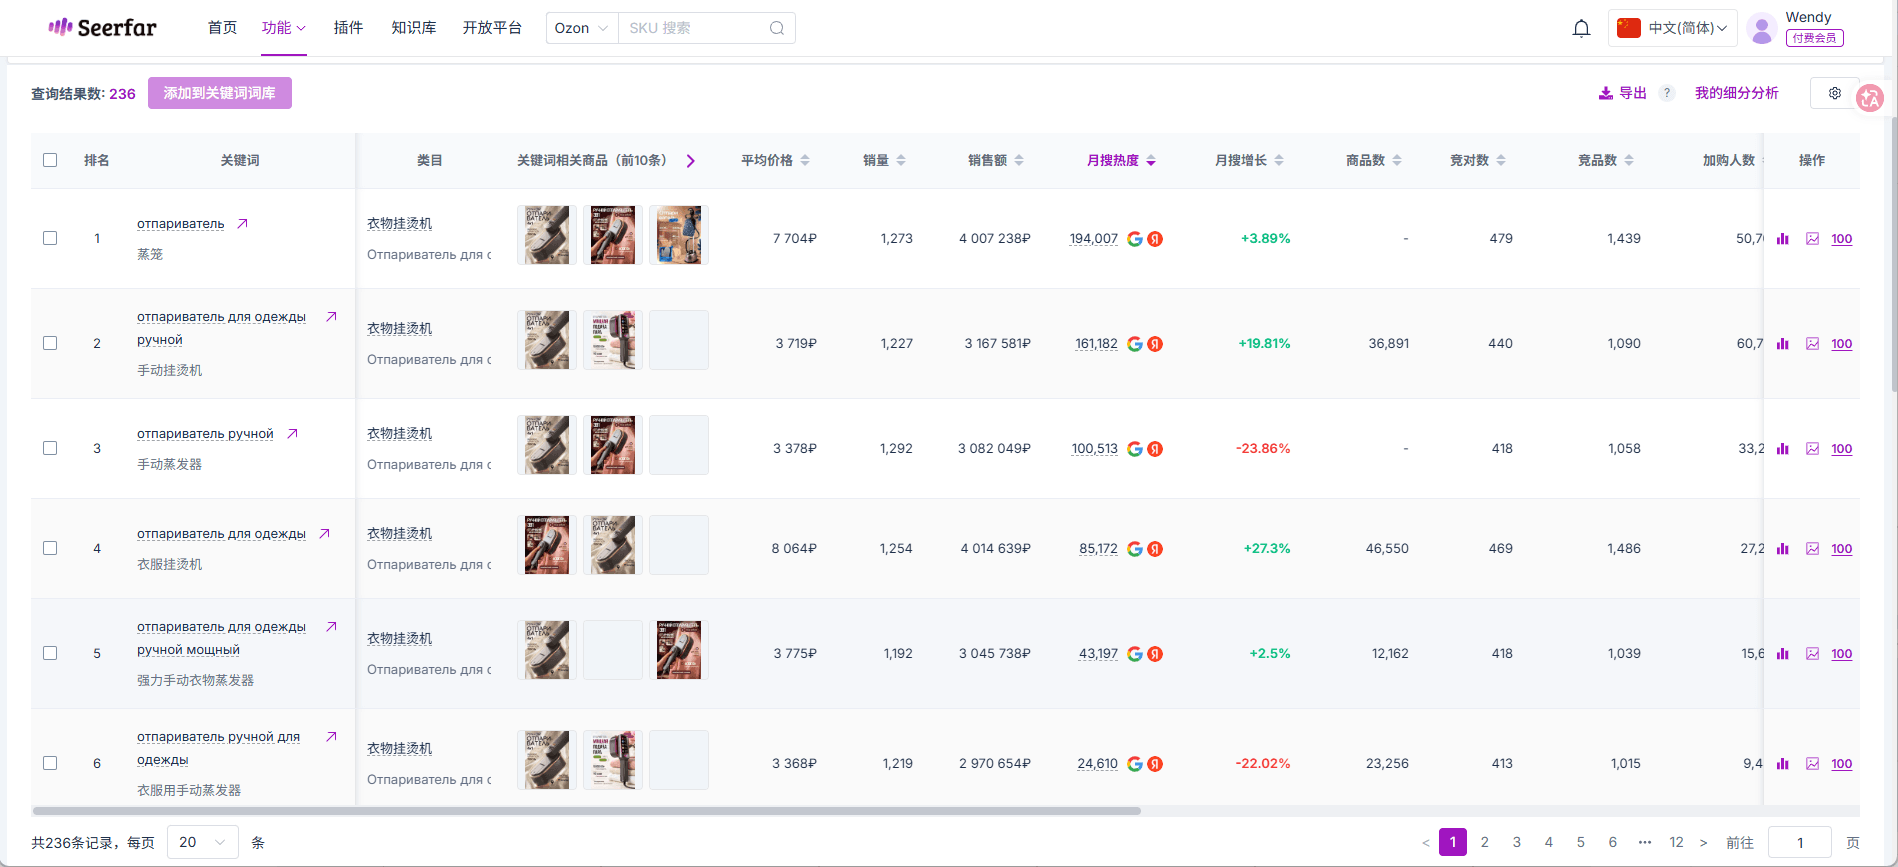Click the Seerfar logo
Image resolution: width=1898 pixels, height=867 pixels.
click(x=102, y=28)
